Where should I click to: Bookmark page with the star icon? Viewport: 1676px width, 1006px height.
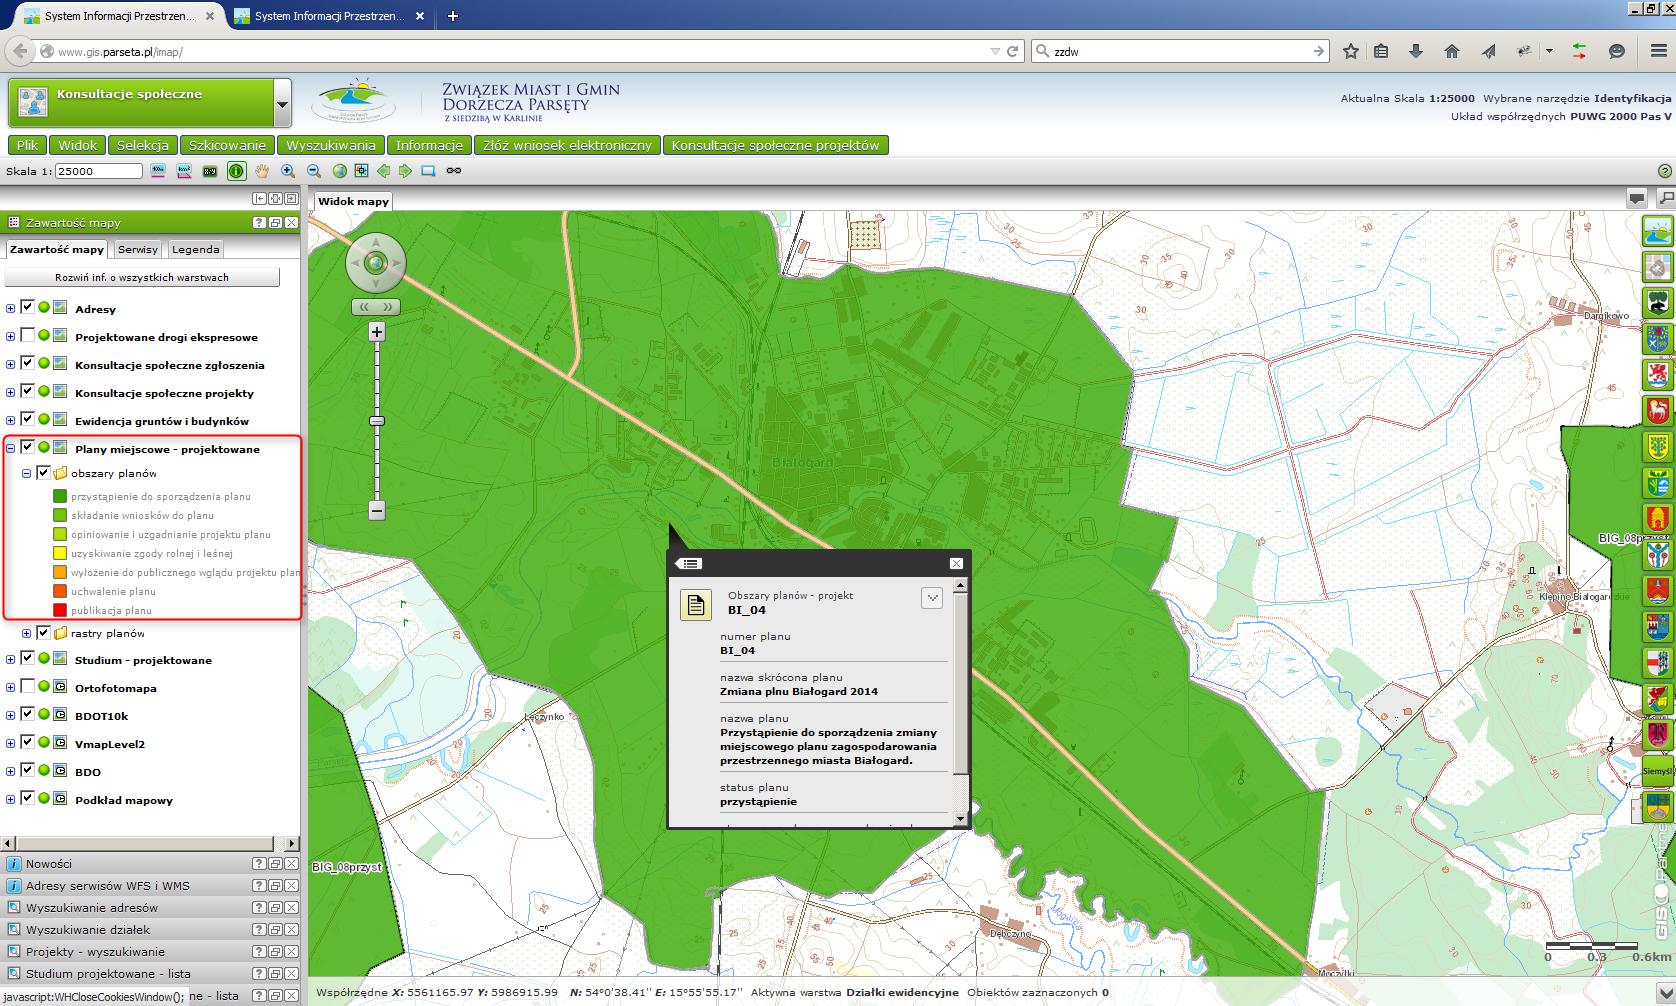coord(1351,51)
